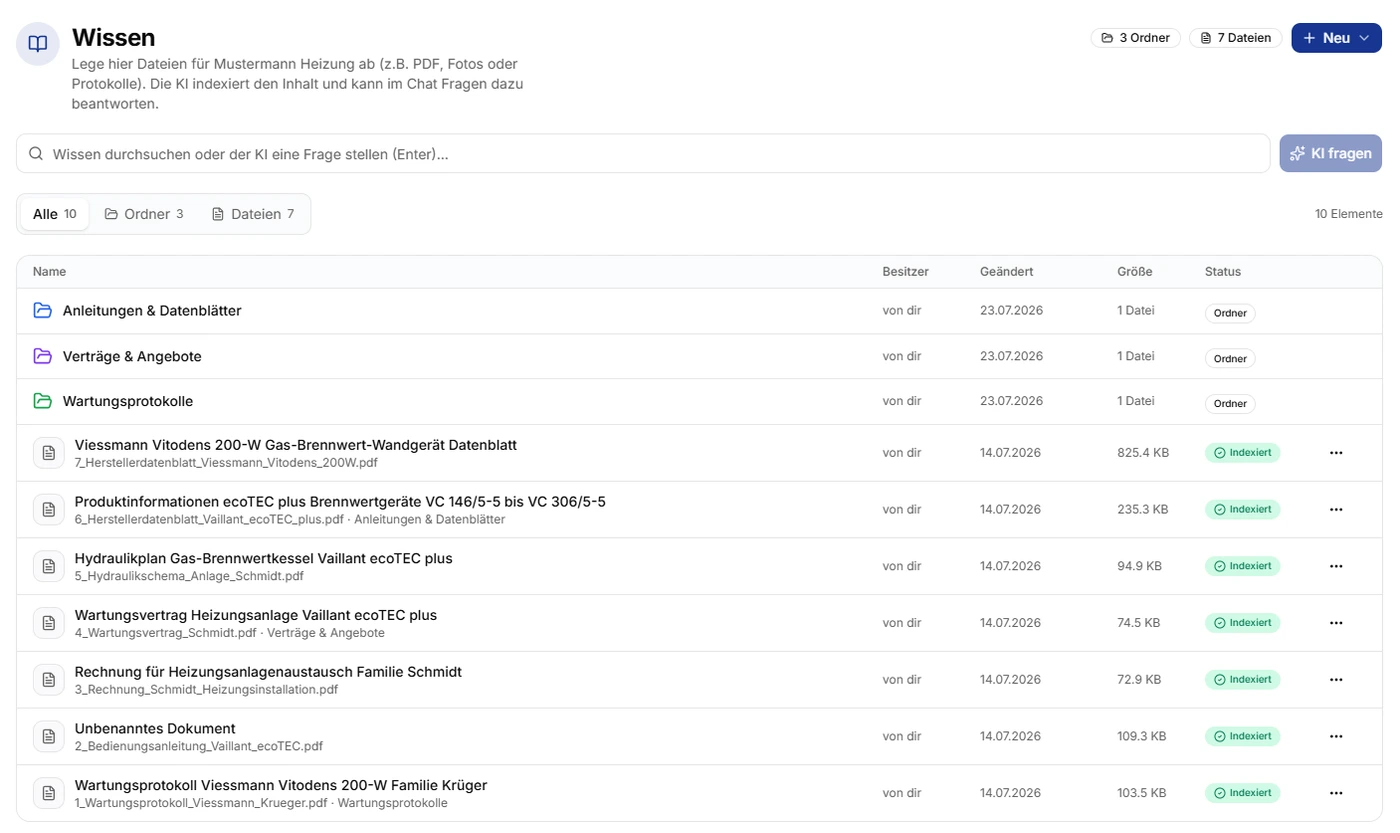Click the document icon for Wartungsvertrag Heizungsanlage
Image resolution: width=1400 pixels, height=833 pixels.
click(48, 623)
